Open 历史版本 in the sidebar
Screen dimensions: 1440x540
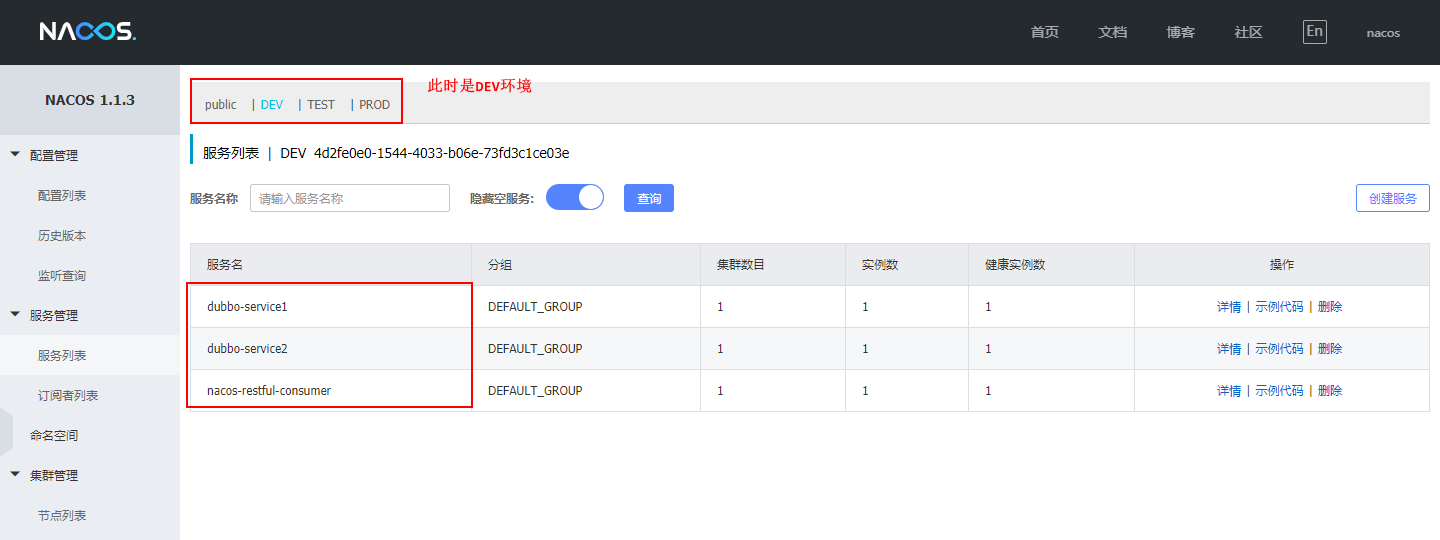point(62,235)
